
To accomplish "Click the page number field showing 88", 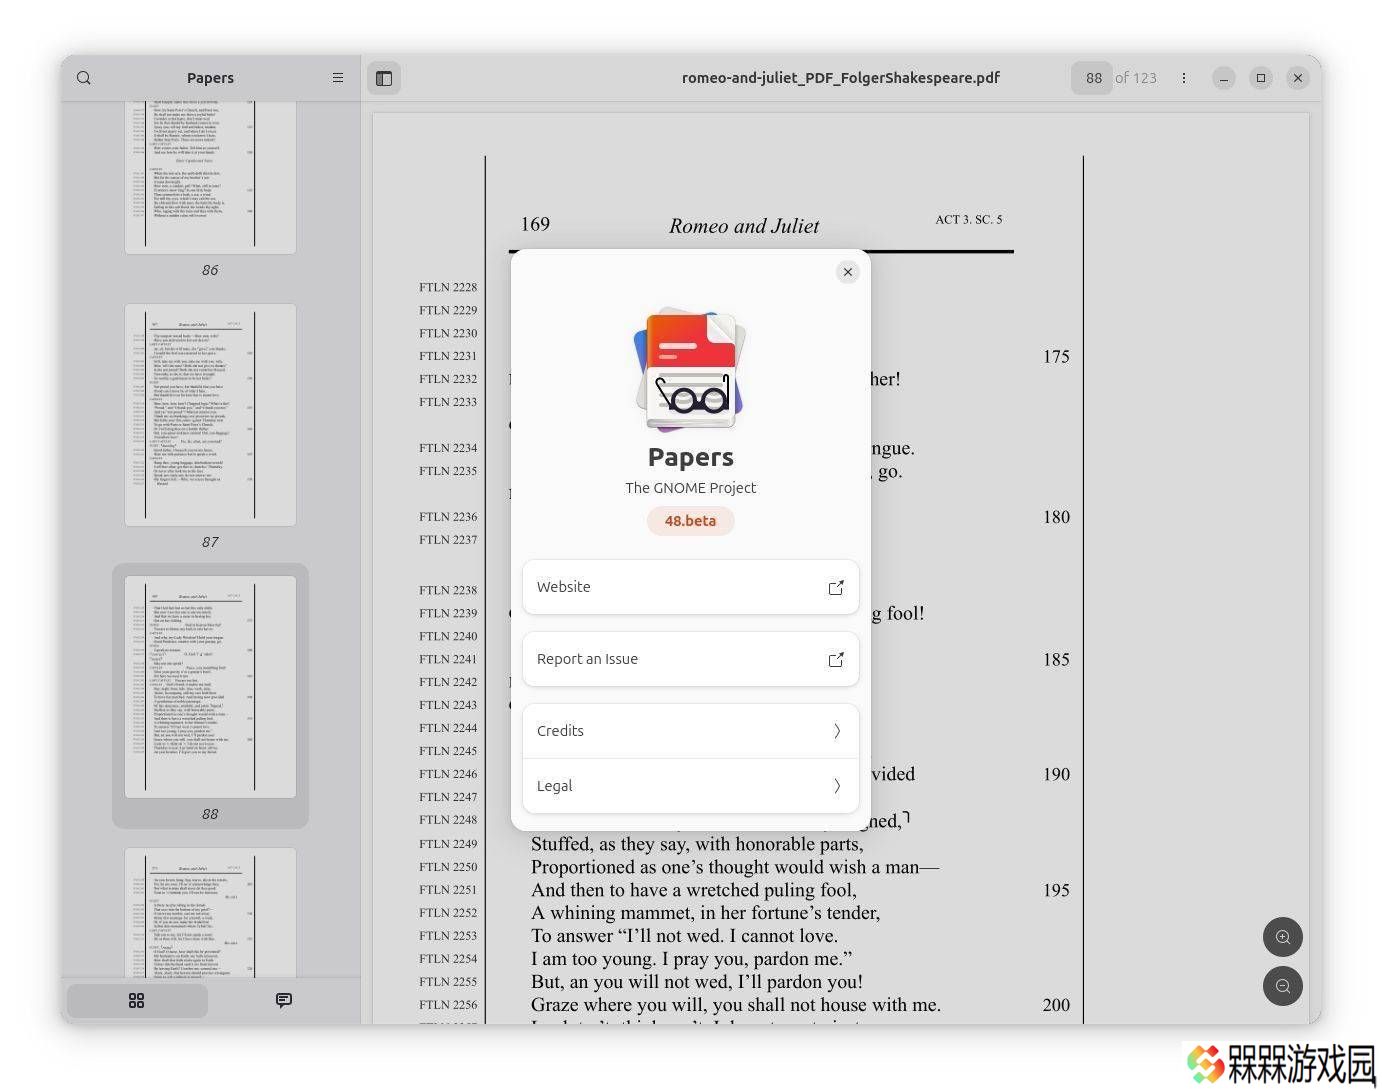I will [x=1092, y=78].
